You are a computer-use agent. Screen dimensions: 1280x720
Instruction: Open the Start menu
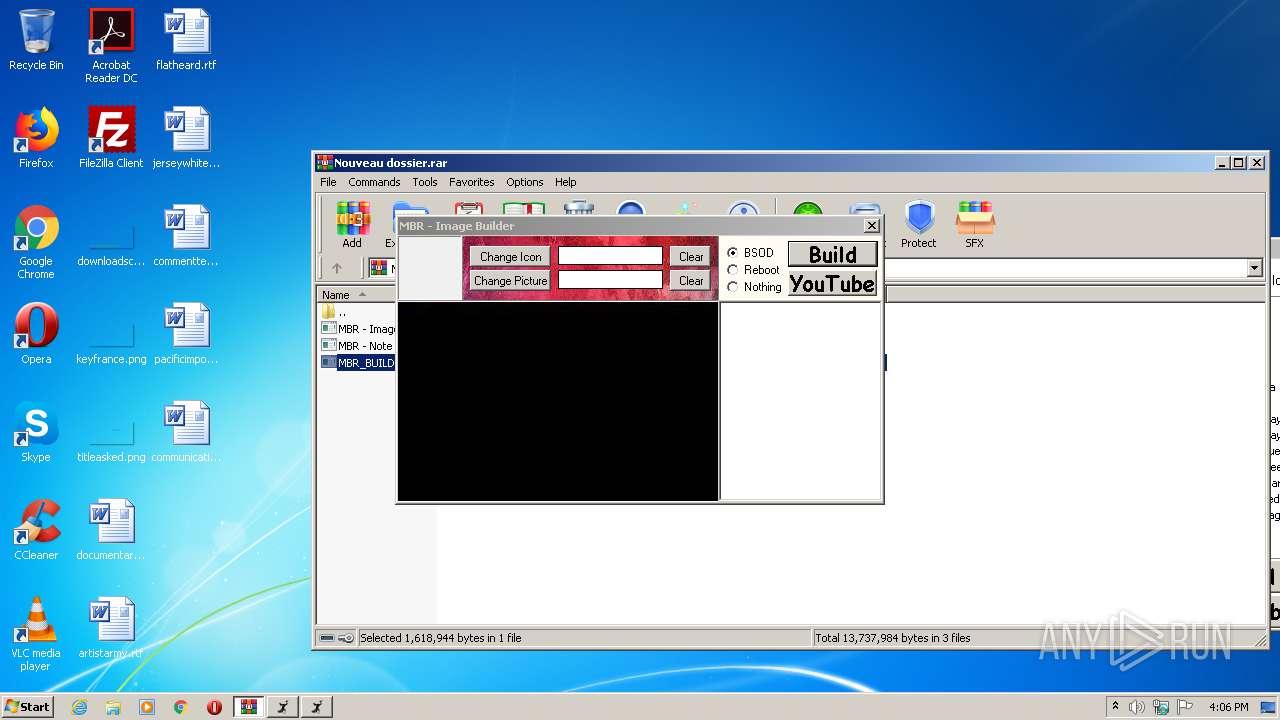pos(27,707)
